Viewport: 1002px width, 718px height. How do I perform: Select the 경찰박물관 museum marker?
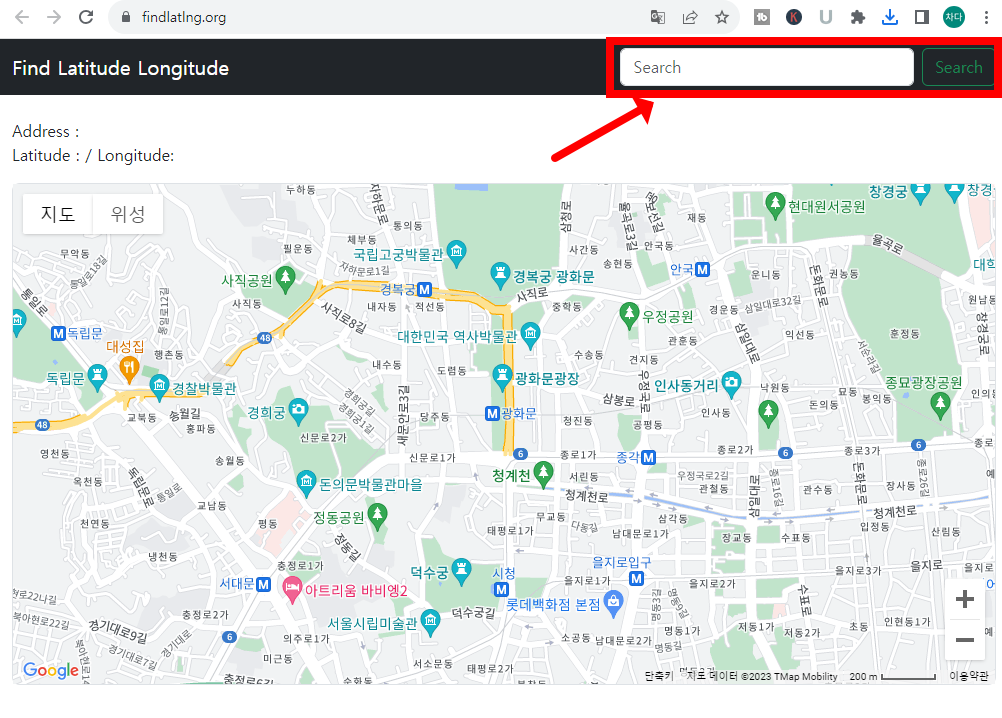coord(159,388)
